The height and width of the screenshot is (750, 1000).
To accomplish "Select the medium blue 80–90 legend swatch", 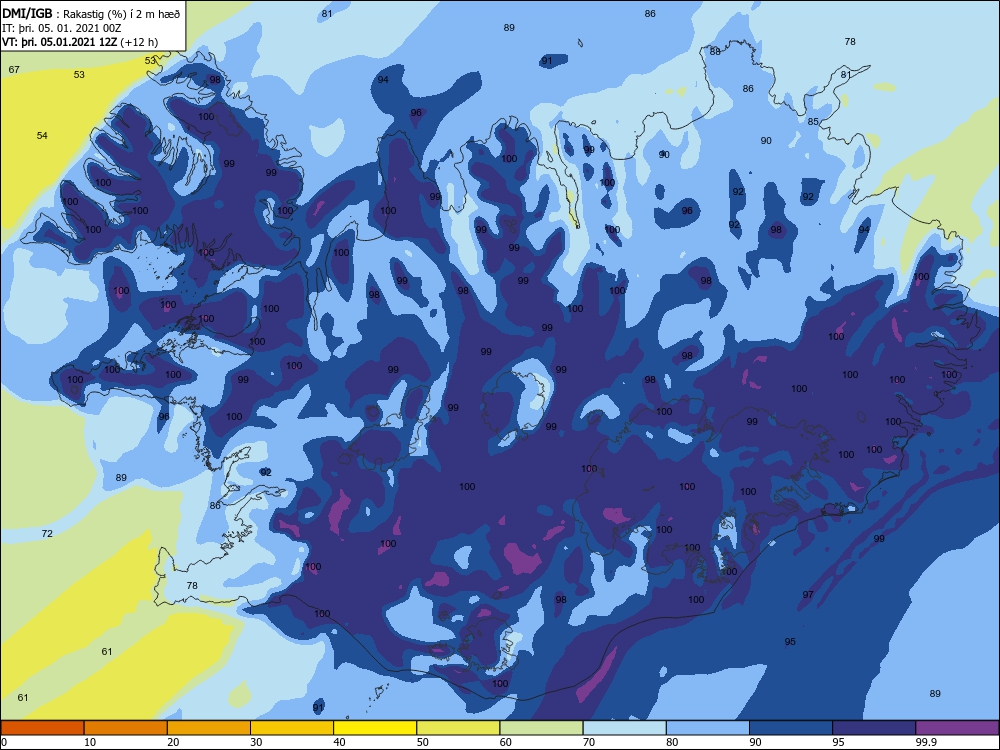I will tap(708, 728).
